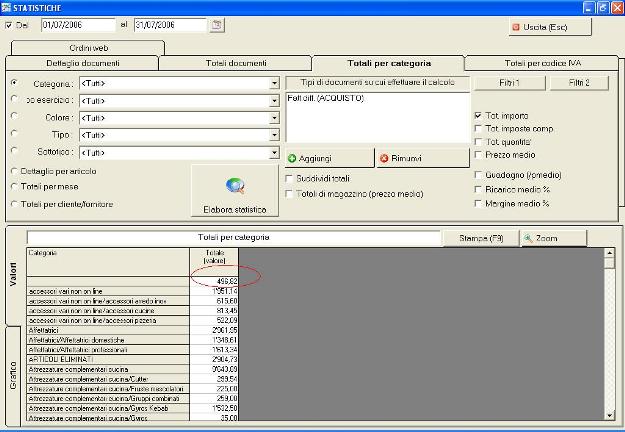The image size is (625, 432).
Task: Select the Valori vertical tab
Action: click(x=13, y=275)
